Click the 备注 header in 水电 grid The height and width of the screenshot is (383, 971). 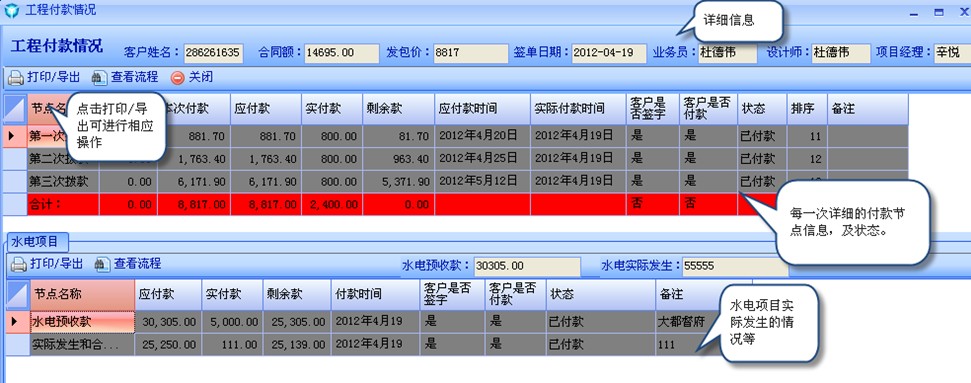click(703, 294)
